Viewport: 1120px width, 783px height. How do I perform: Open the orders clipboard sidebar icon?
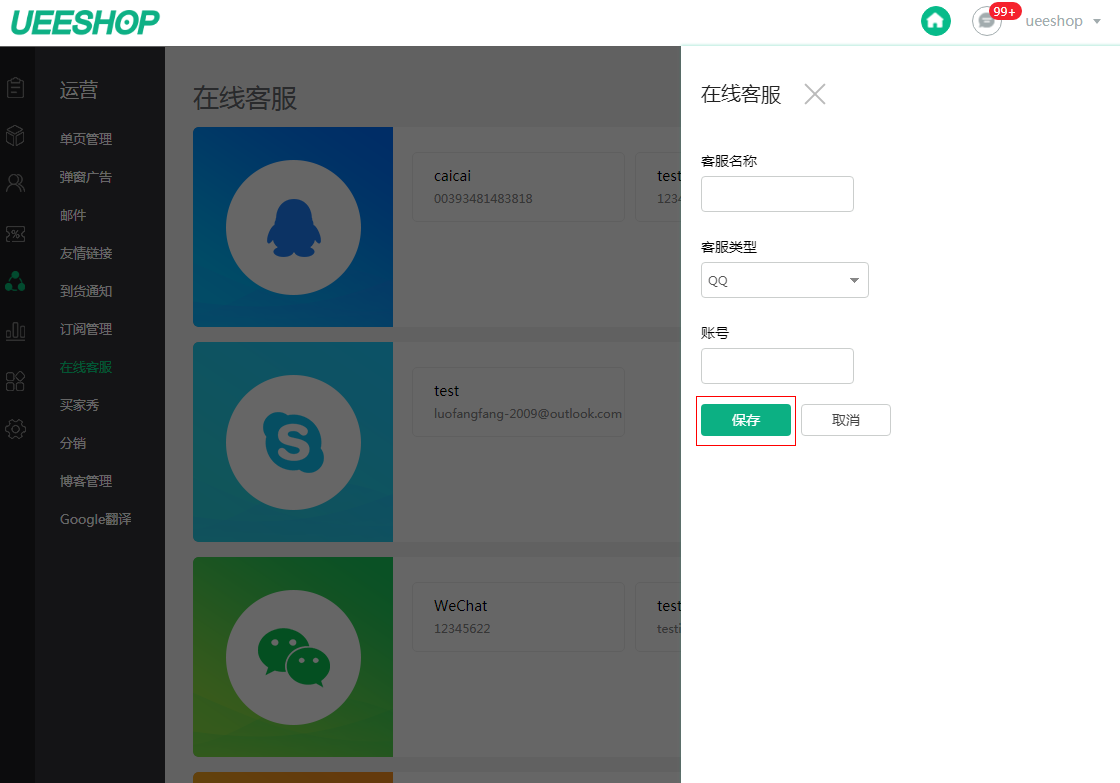[x=15, y=87]
